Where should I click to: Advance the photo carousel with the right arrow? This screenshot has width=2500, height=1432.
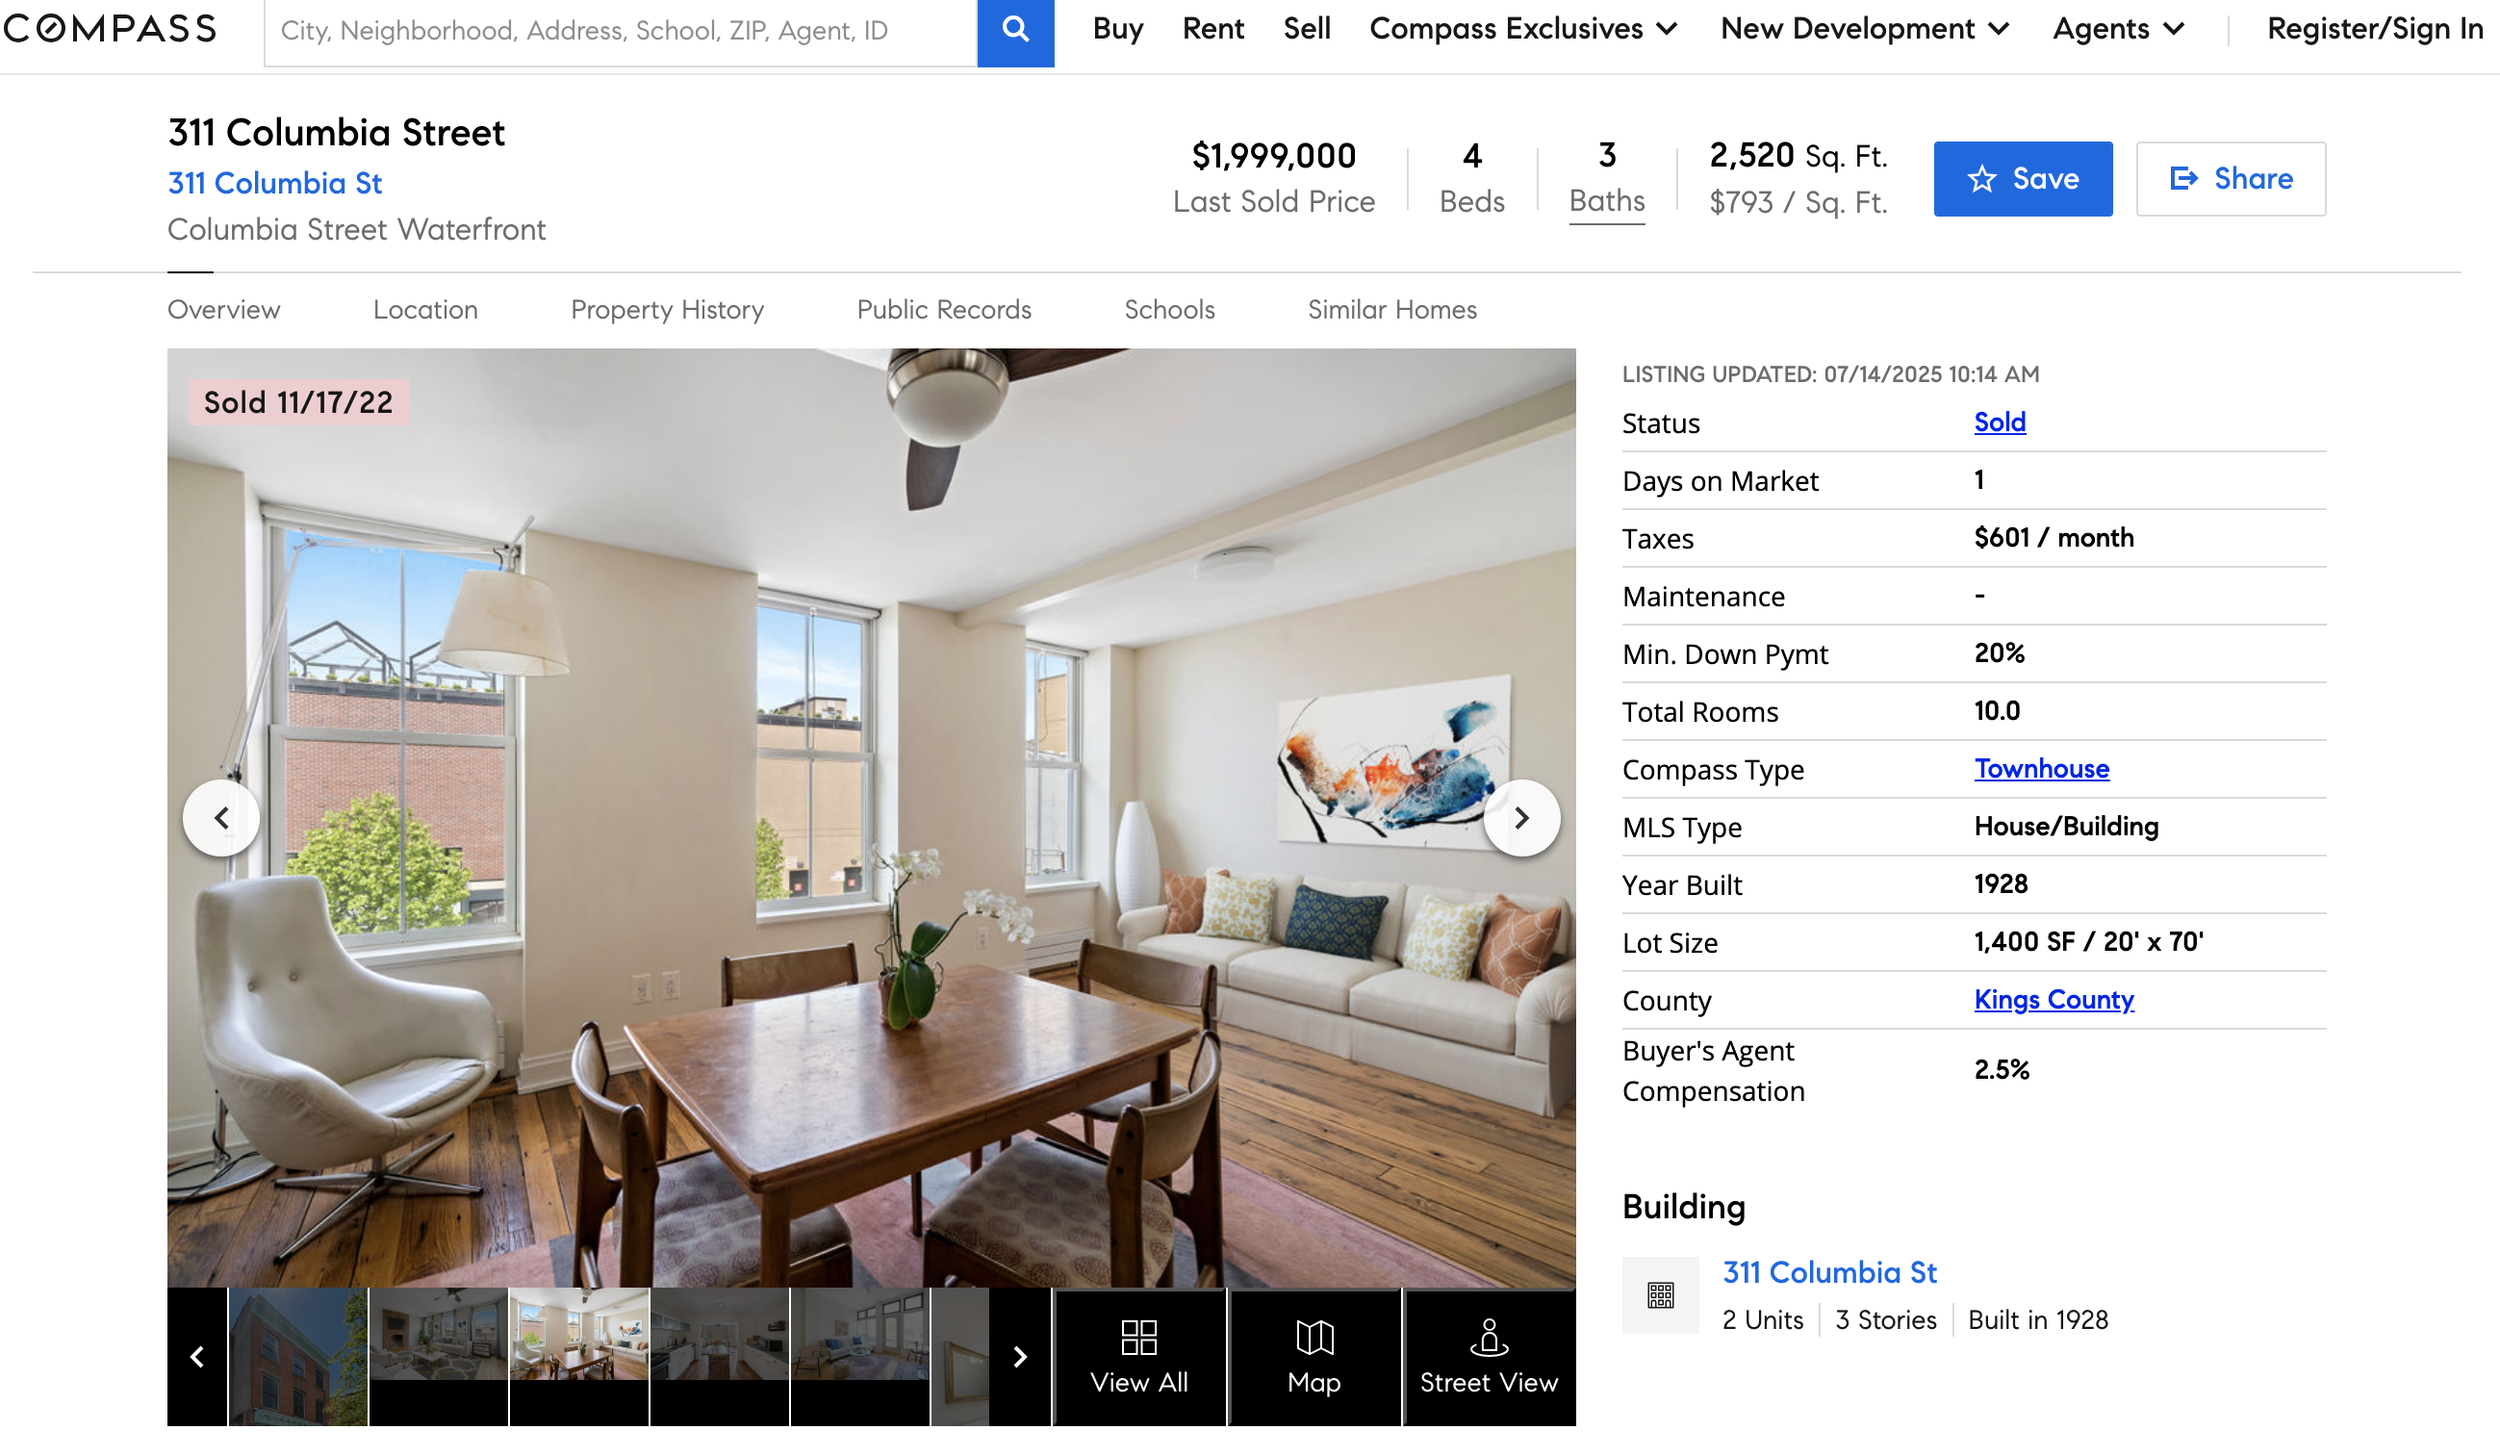coord(1522,817)
